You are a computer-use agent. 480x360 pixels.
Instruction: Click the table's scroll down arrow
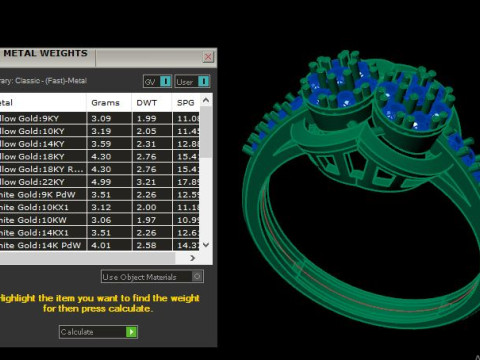[206, 245]
